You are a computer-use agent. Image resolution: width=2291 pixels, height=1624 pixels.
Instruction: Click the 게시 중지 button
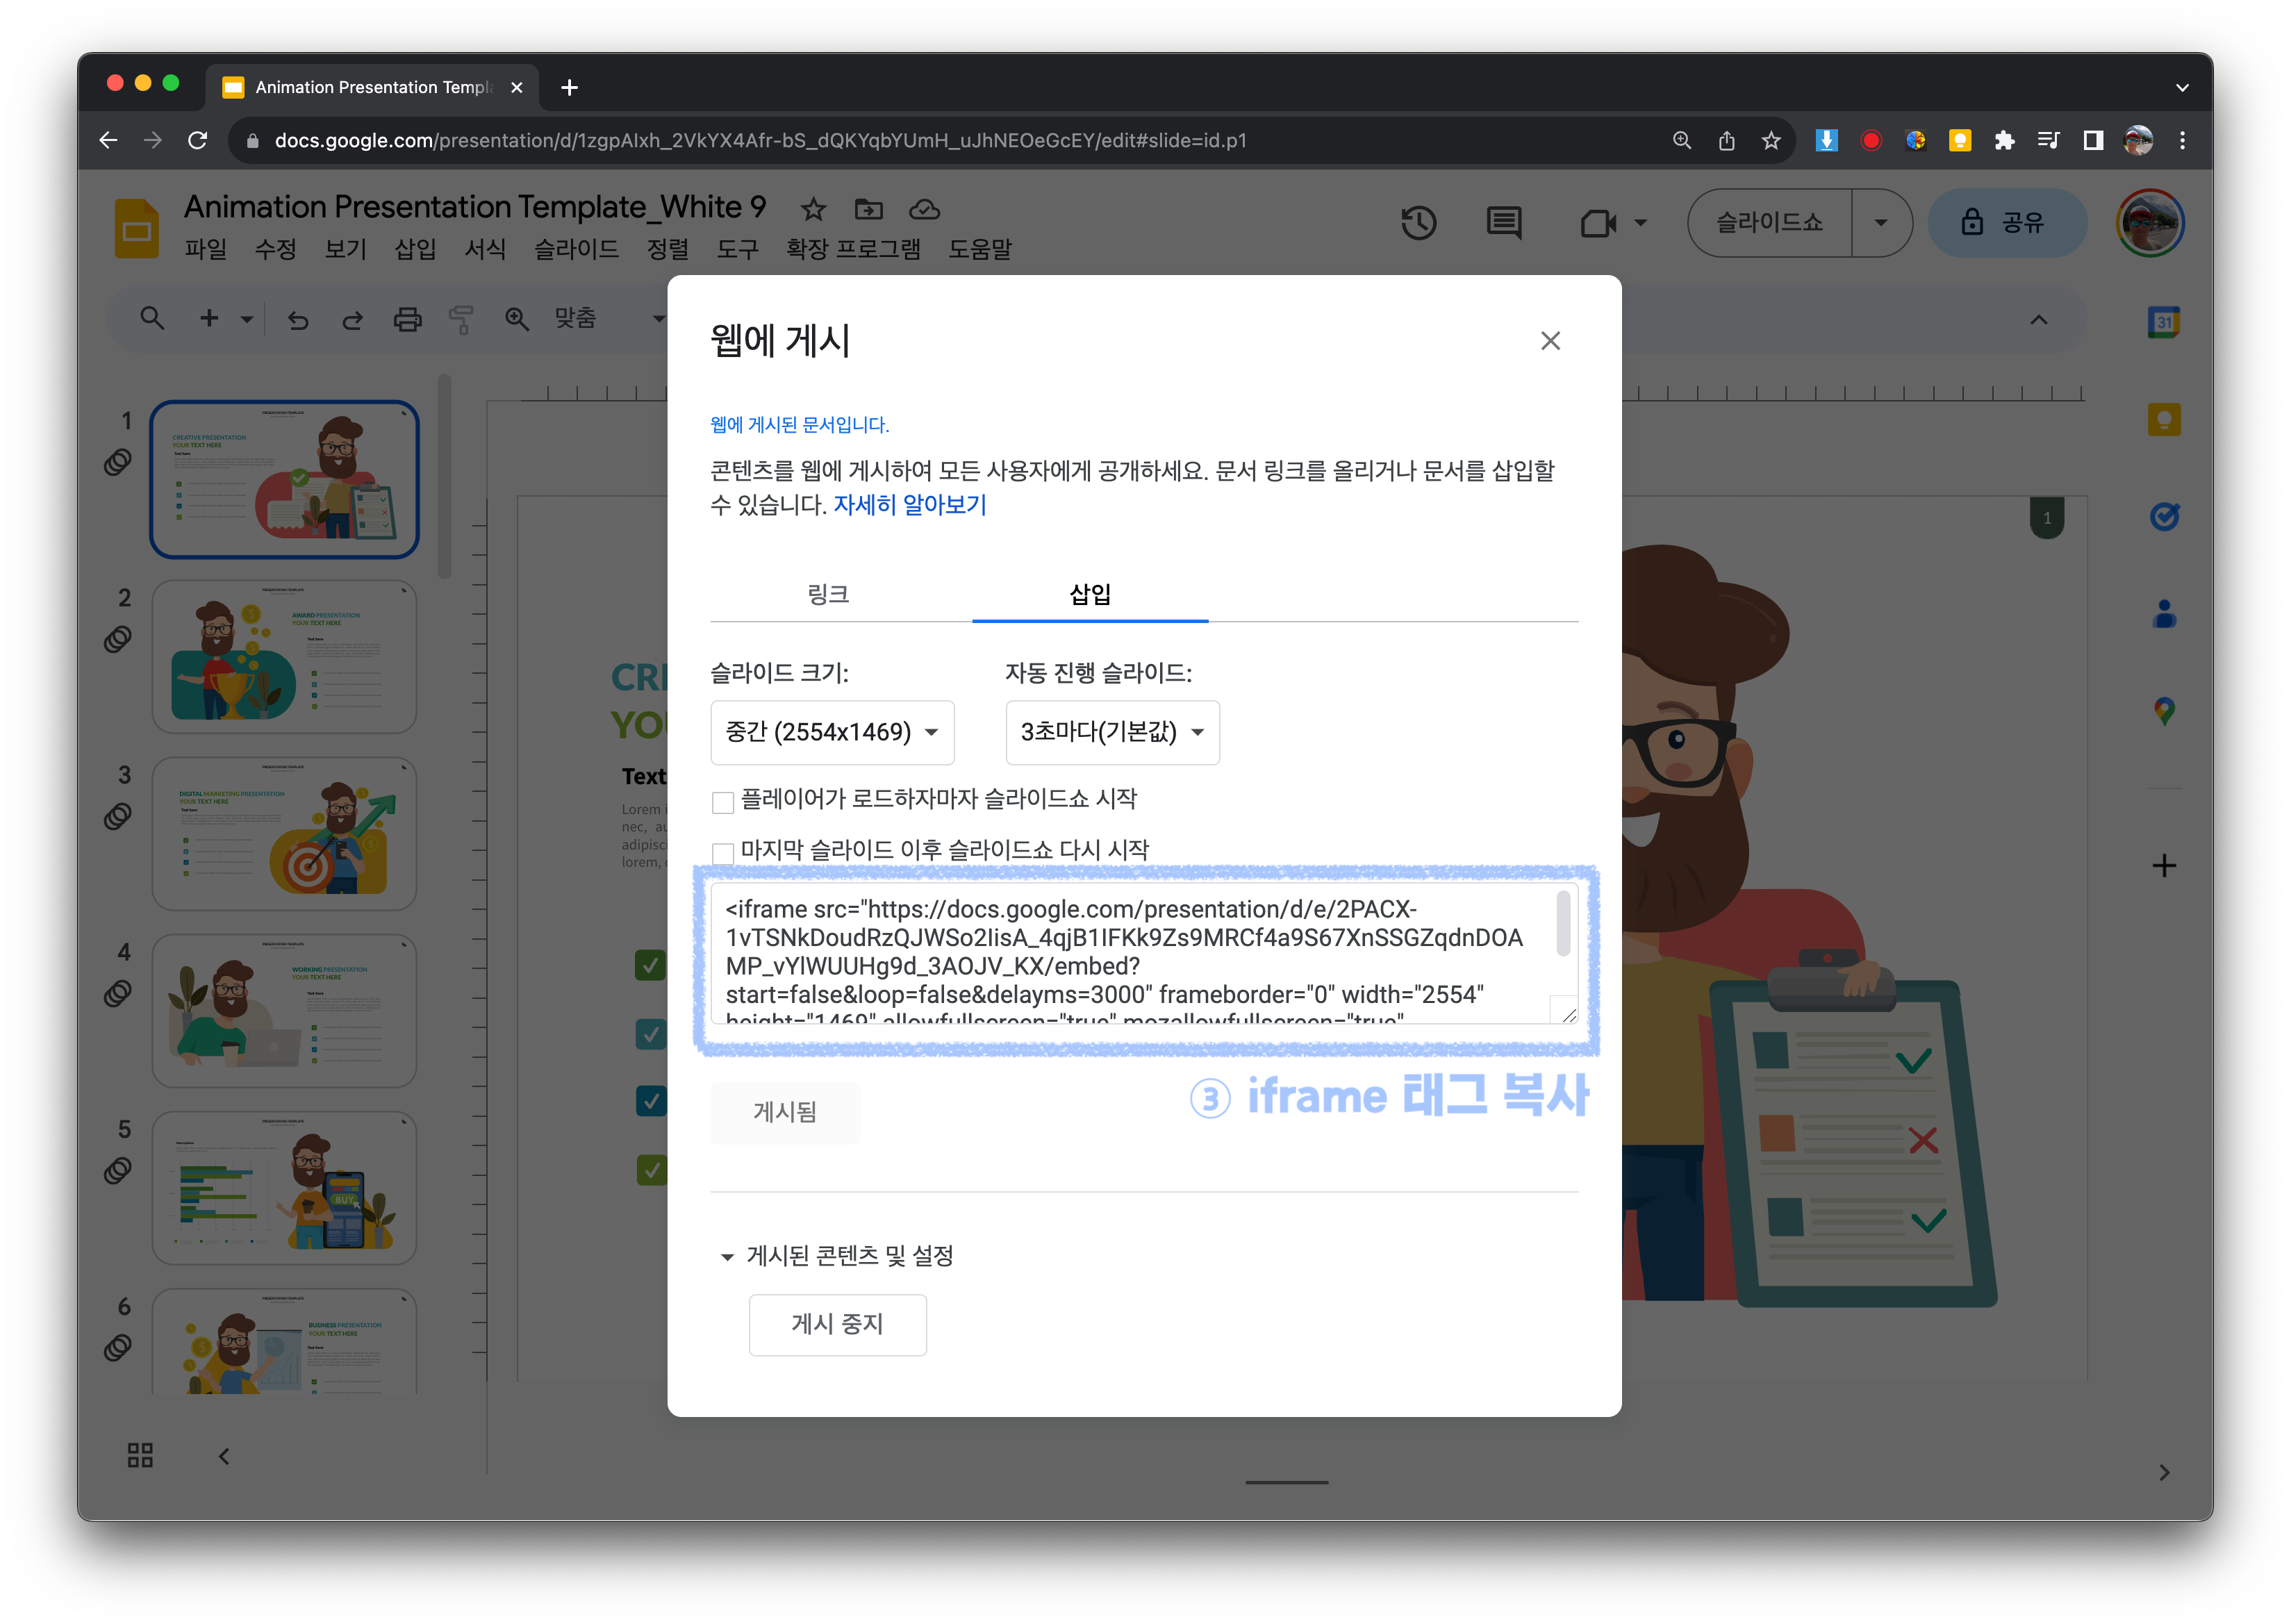837,1325
